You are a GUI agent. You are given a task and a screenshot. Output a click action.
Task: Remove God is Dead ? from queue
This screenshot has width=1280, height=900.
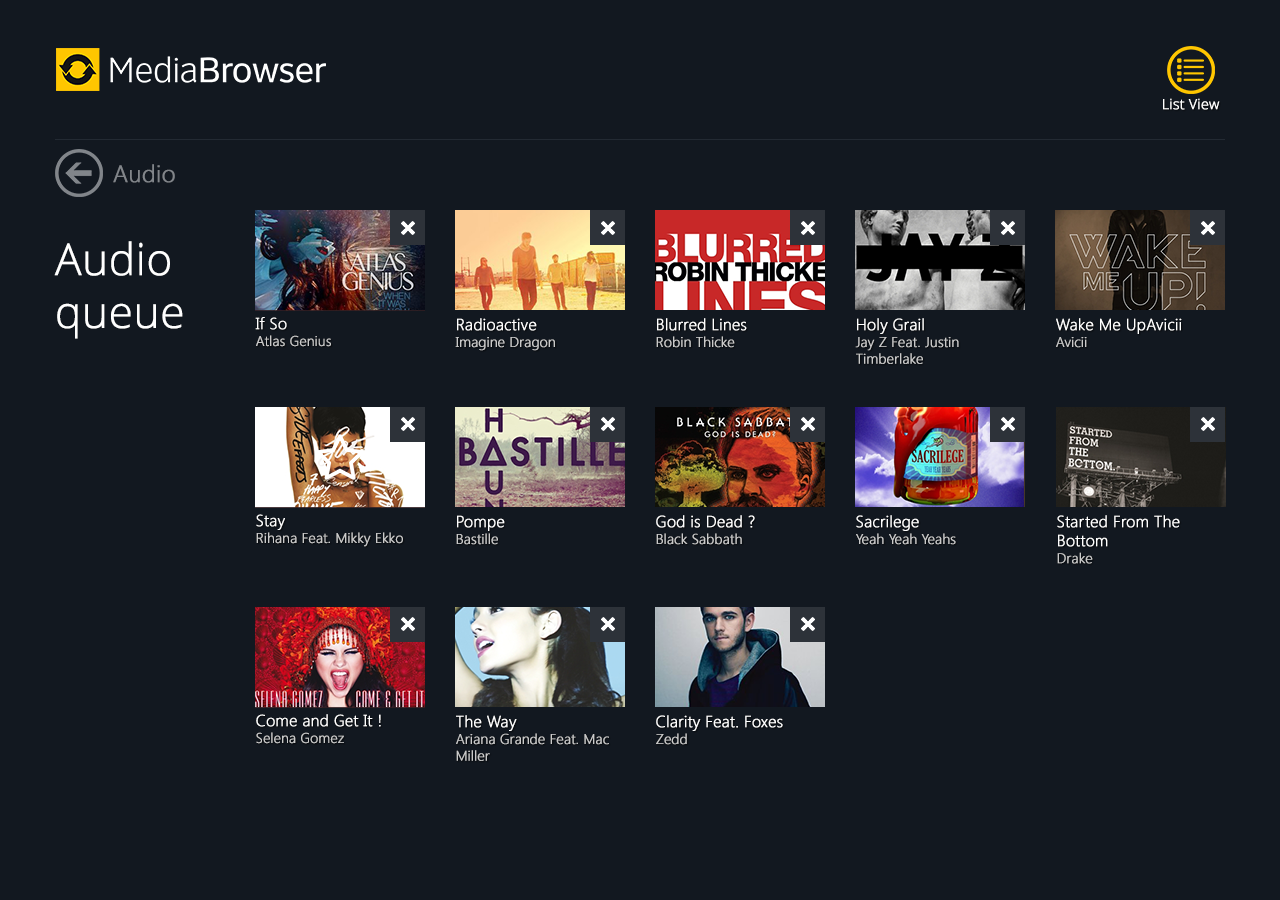pos(807,425)
